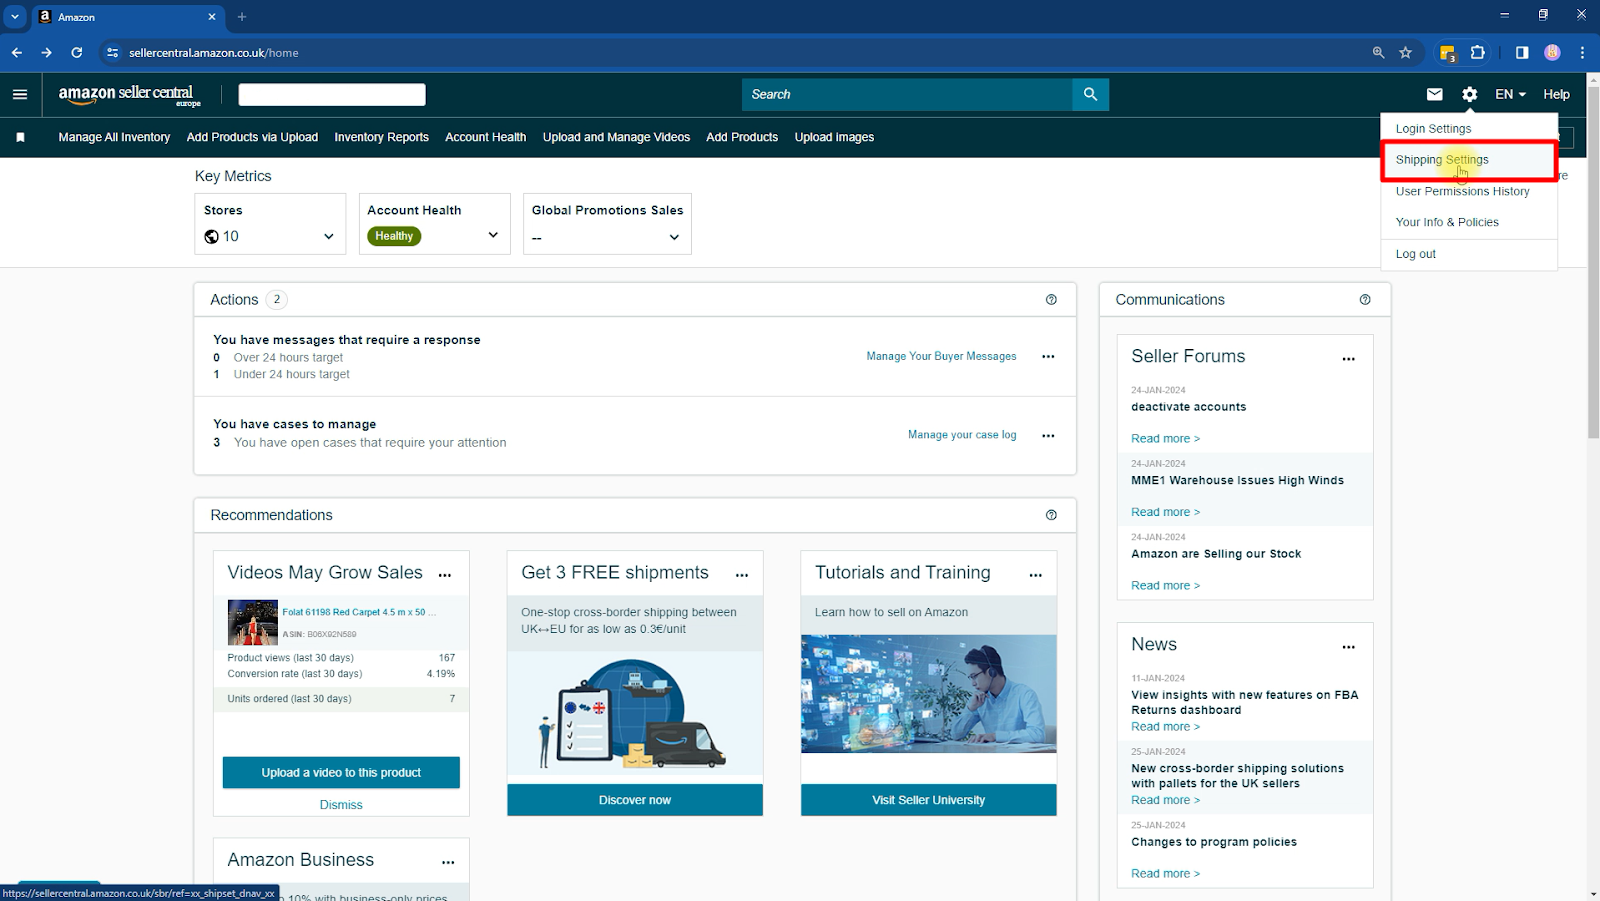Open browser extensions puzzle icon

[x=1478, y=53]
